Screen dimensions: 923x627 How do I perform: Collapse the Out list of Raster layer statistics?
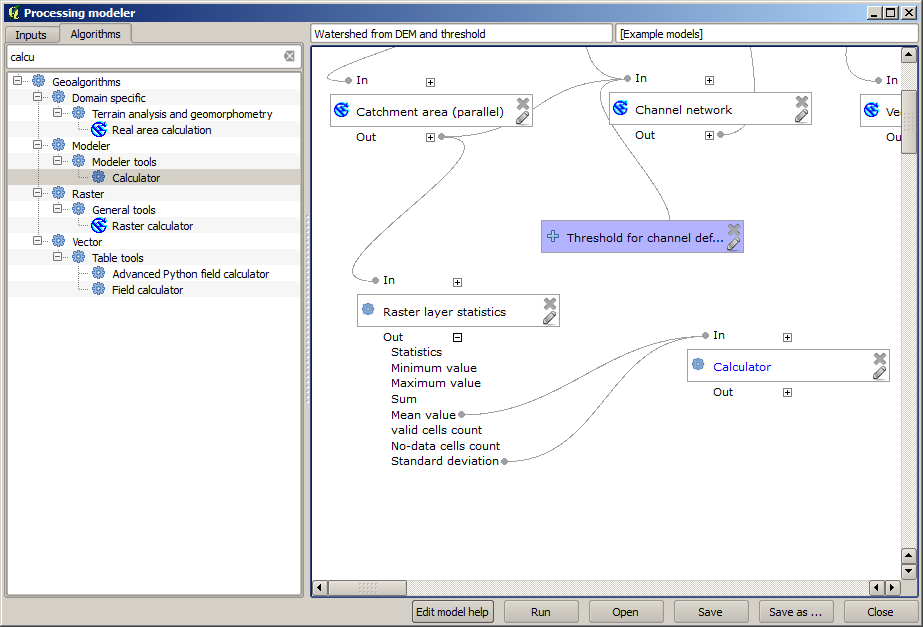[457, 337]
